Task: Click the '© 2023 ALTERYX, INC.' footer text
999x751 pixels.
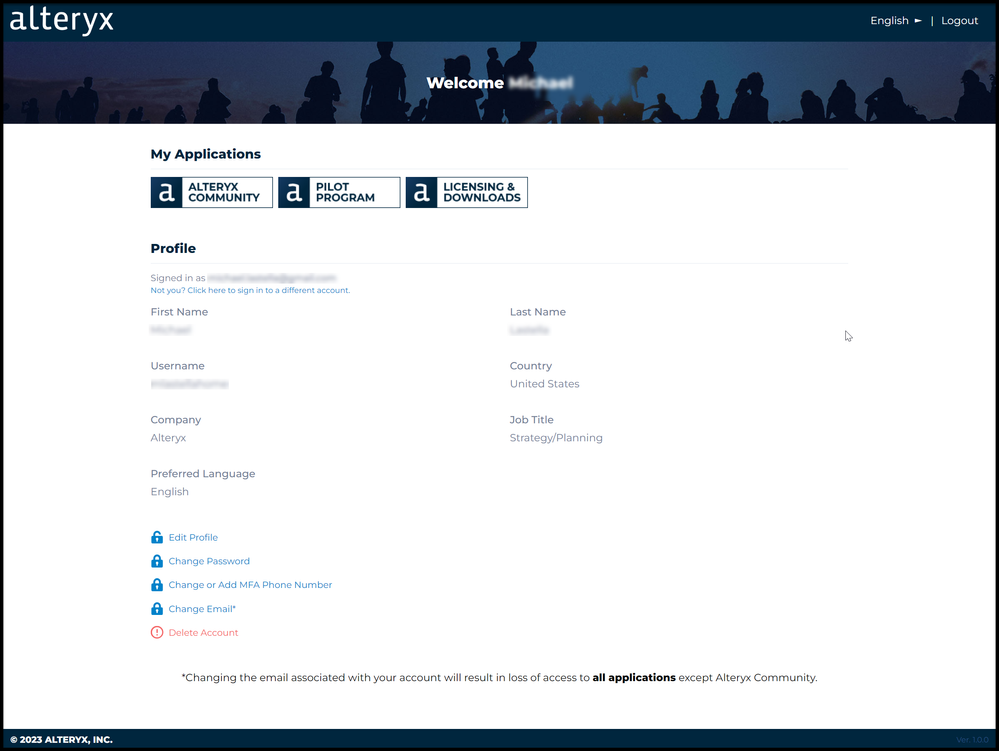Action: coord(61,740)
